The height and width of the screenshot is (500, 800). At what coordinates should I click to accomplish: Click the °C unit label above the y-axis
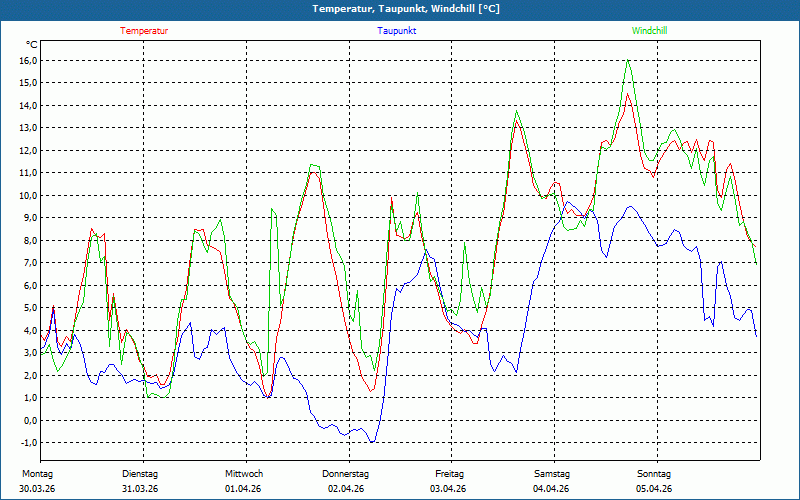pyautogui.click(x=32, y=44)
